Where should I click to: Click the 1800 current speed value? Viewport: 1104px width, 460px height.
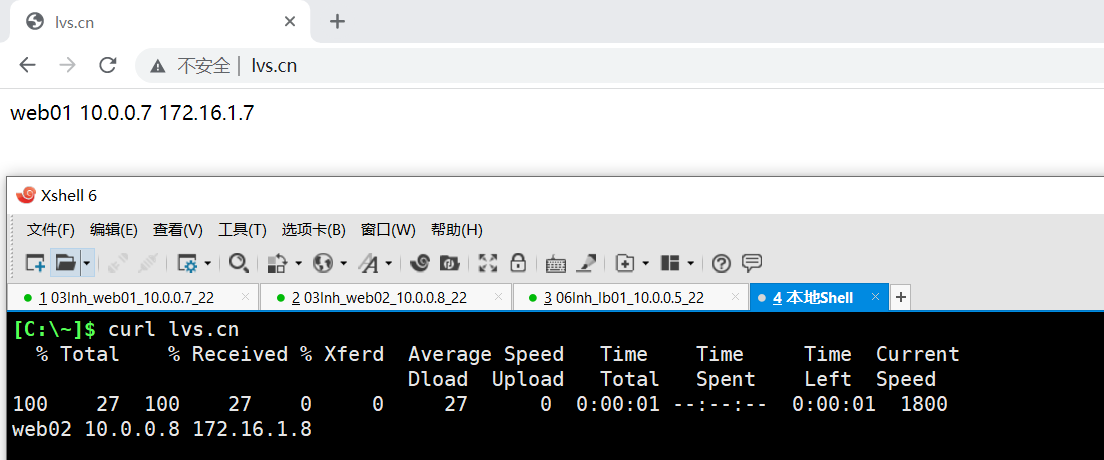click(x=924, y=404)
